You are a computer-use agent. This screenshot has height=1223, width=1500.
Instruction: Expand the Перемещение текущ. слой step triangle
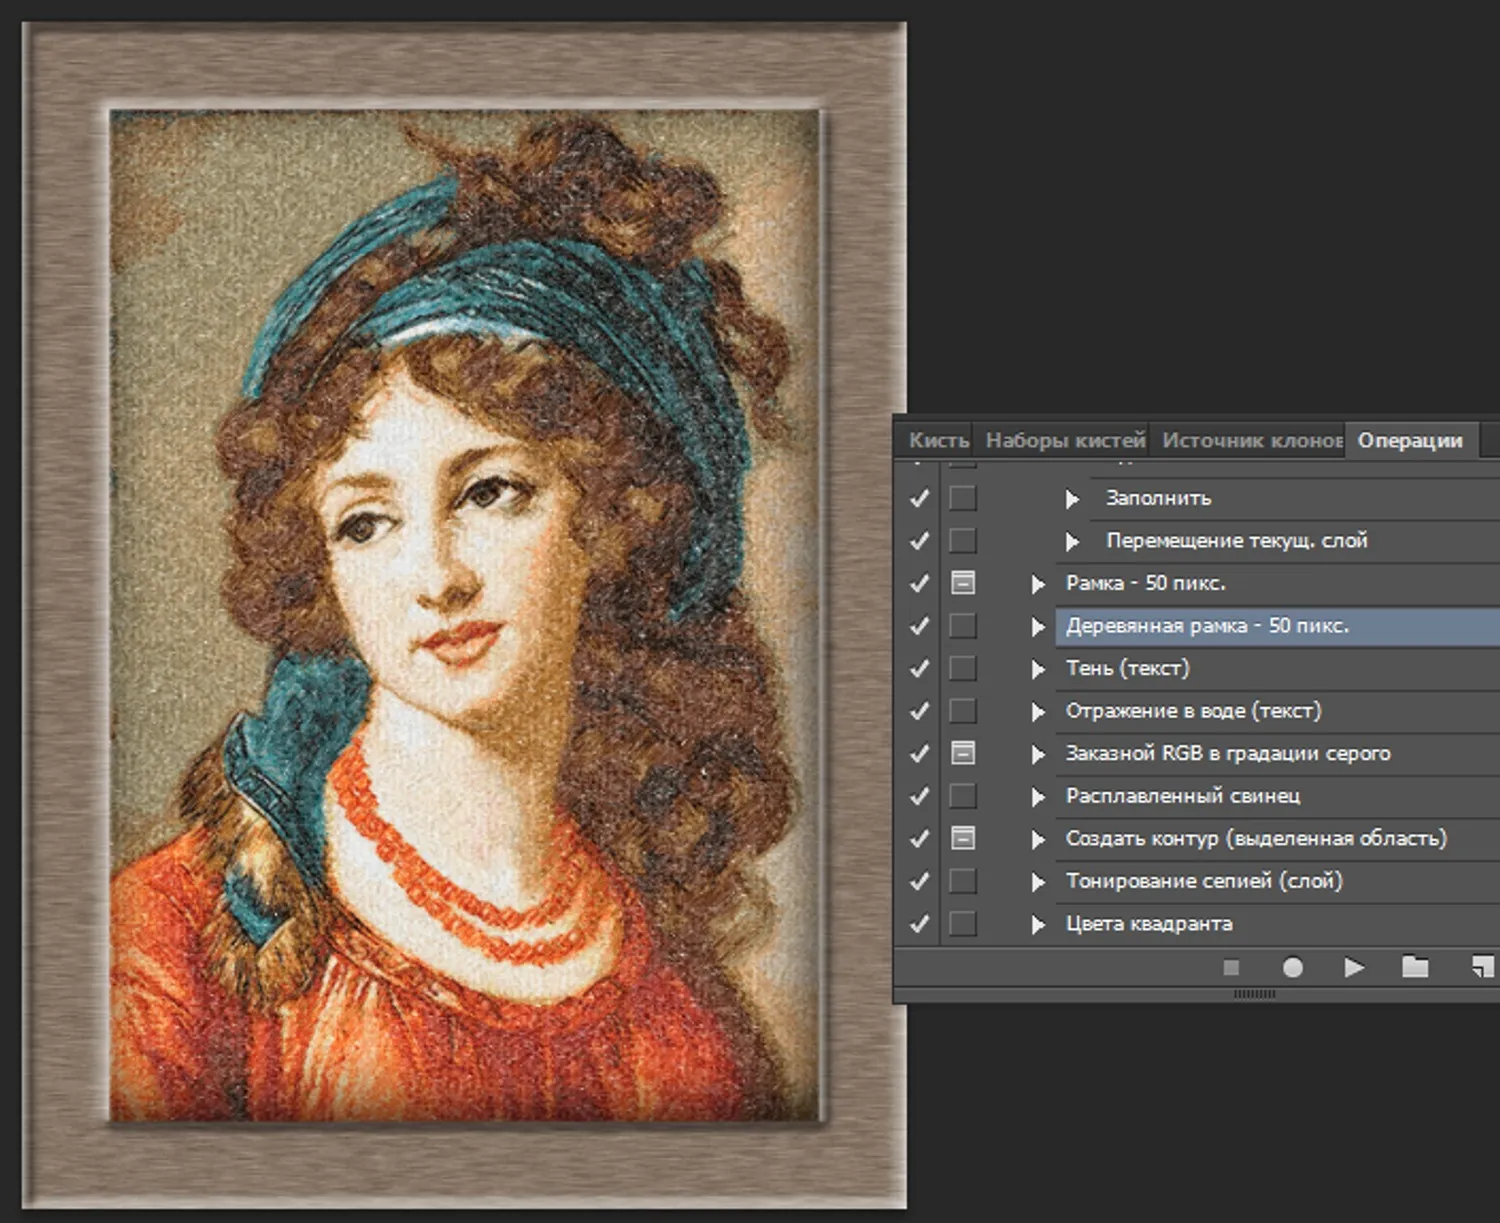pyautogui.click(x=1072, y=542)
